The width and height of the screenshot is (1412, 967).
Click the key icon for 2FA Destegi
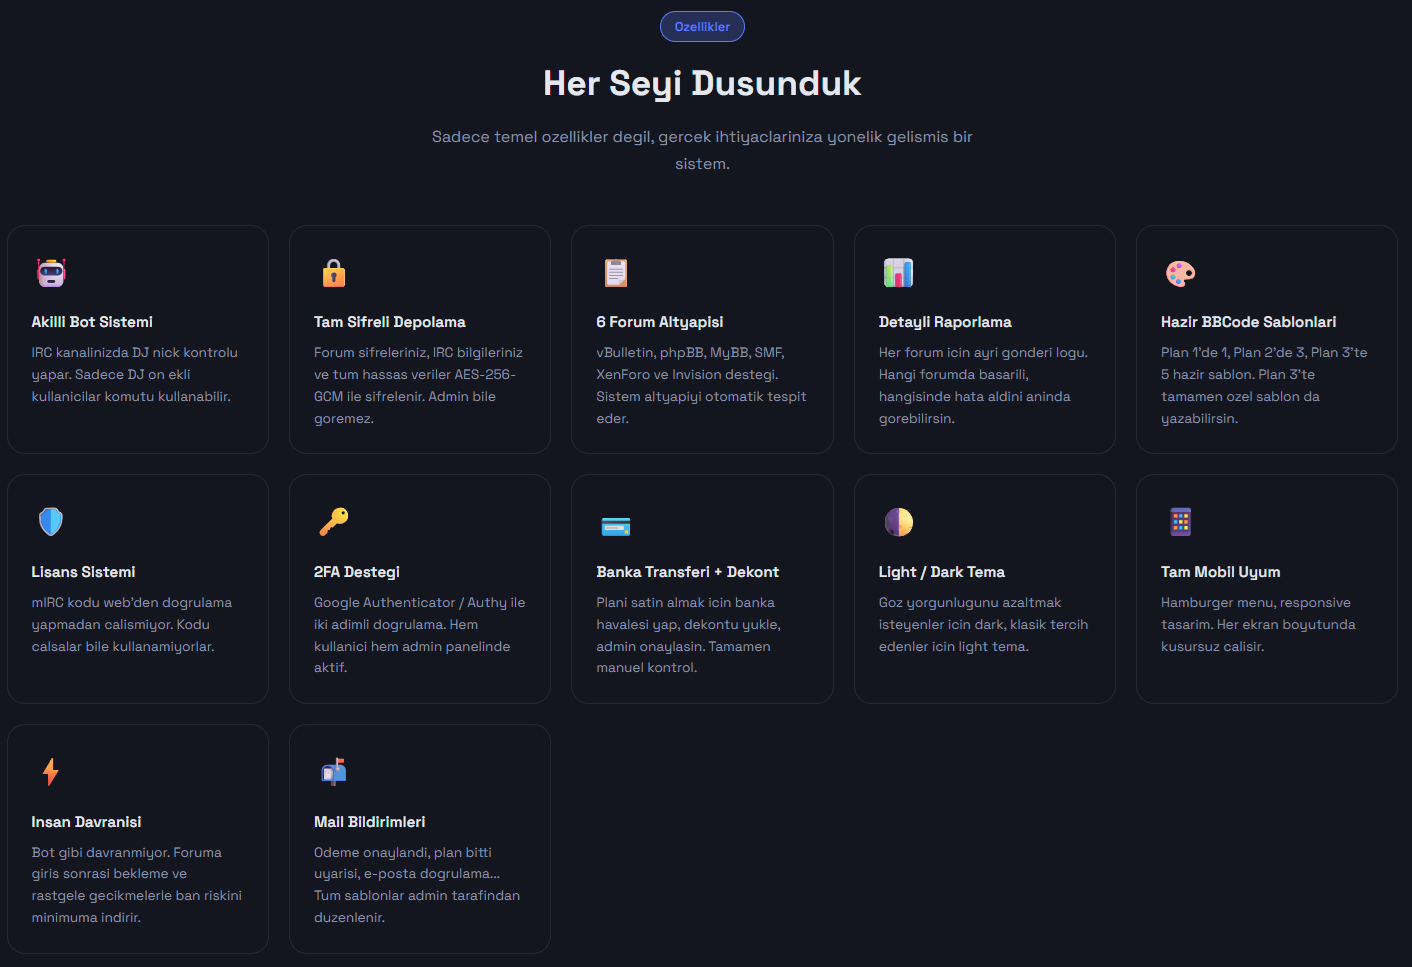click(x=334, y=522)
